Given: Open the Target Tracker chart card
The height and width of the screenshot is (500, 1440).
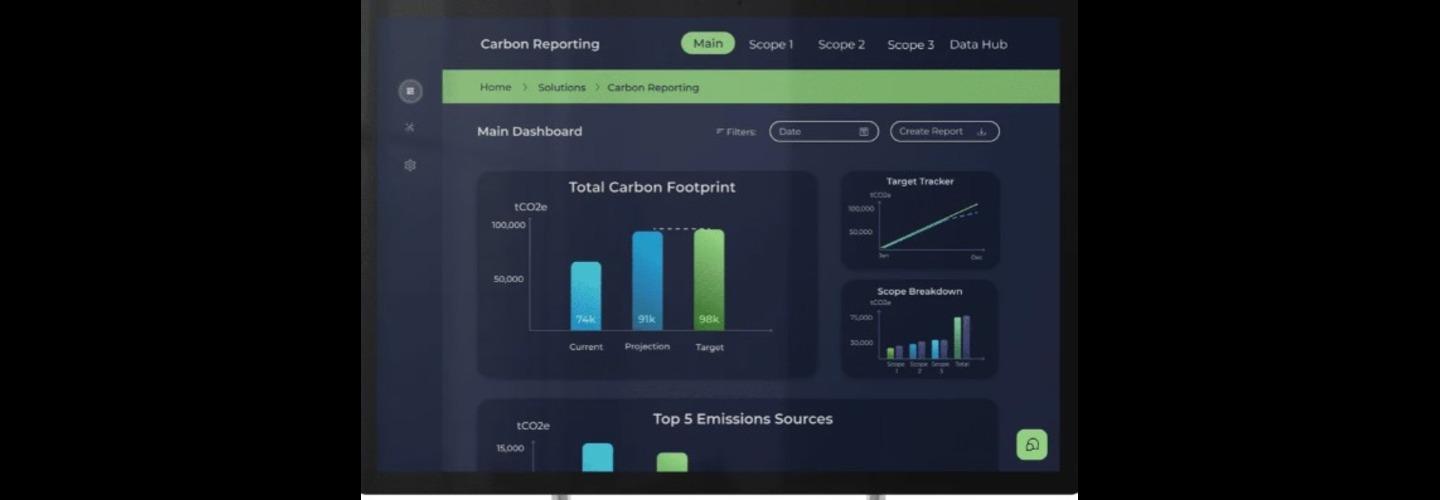Looking at the screenshot, I should (x=920, y=220).
